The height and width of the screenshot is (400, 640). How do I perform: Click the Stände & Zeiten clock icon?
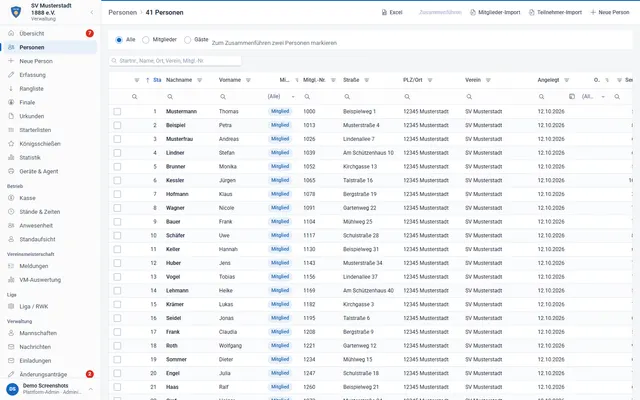[x=11, y=212]
